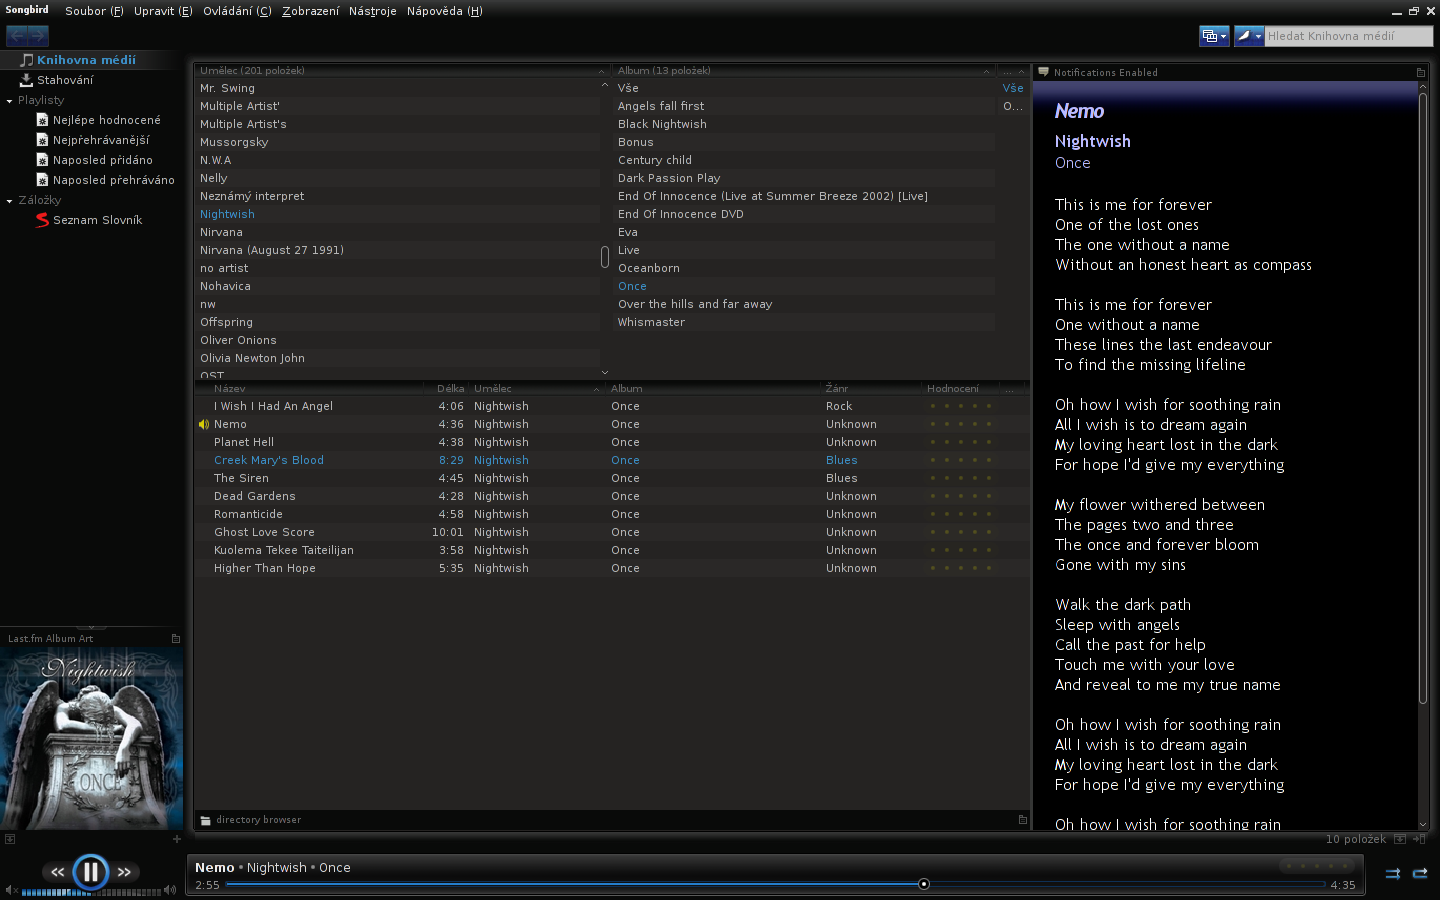Click the Notifications Enabled speech icon

coord(1043,72)
